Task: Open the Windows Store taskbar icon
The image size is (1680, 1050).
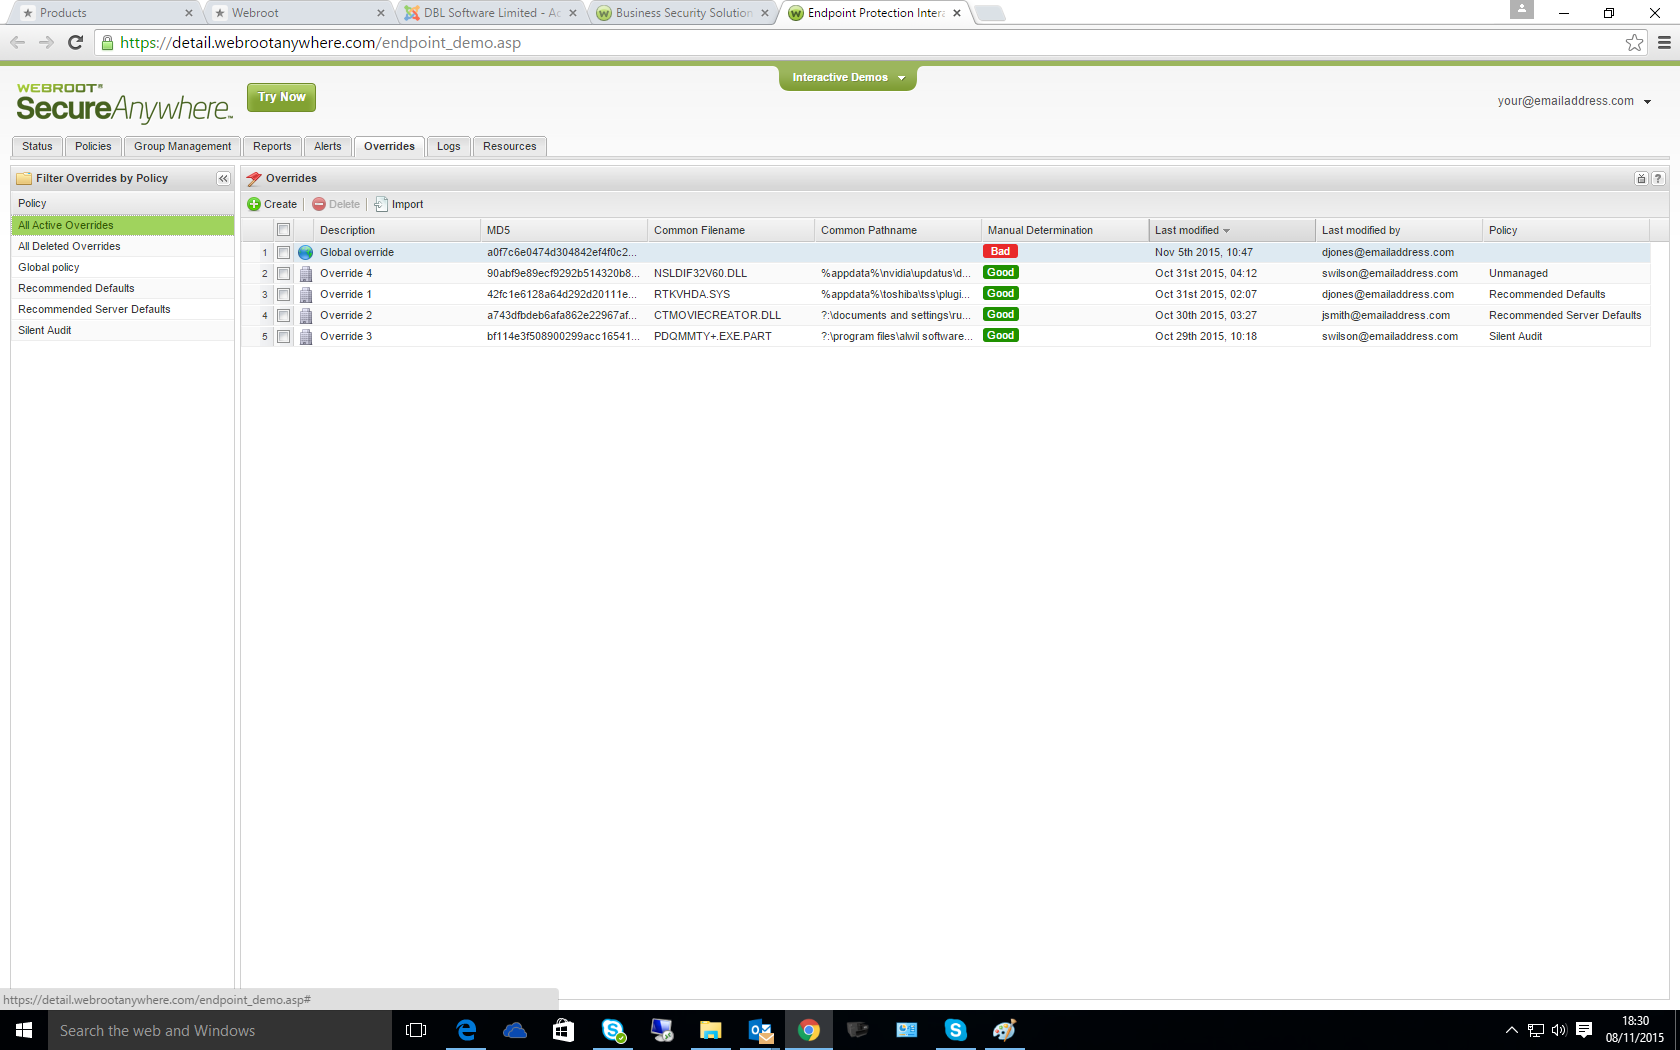Action: (x=564, y=1030)
